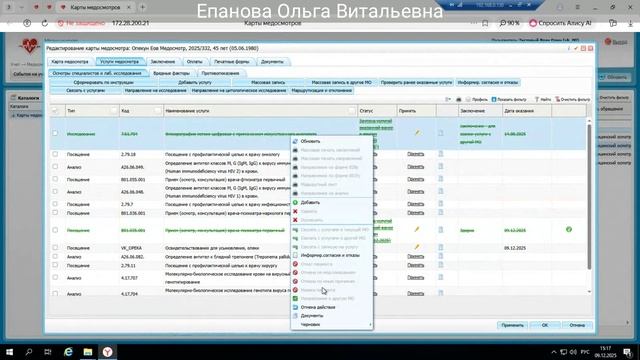Click the 90% zoom indicator in browser
640x360 pixels.
(x=510, y=23)
